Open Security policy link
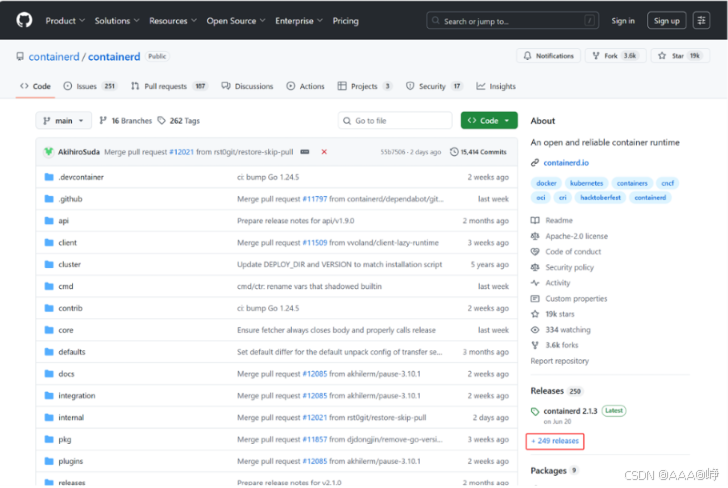 (x=569, y=267)
